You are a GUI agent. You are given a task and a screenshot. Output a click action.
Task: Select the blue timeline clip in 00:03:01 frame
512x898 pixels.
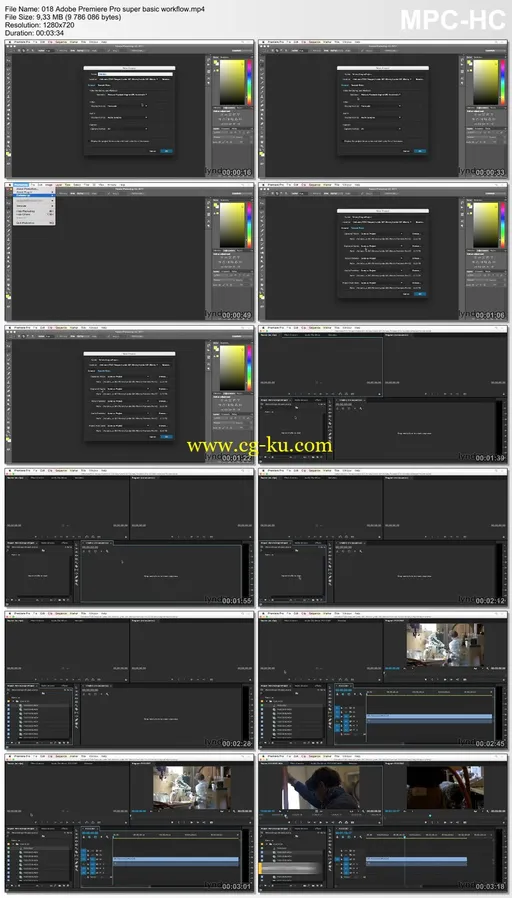pos(176,861)
